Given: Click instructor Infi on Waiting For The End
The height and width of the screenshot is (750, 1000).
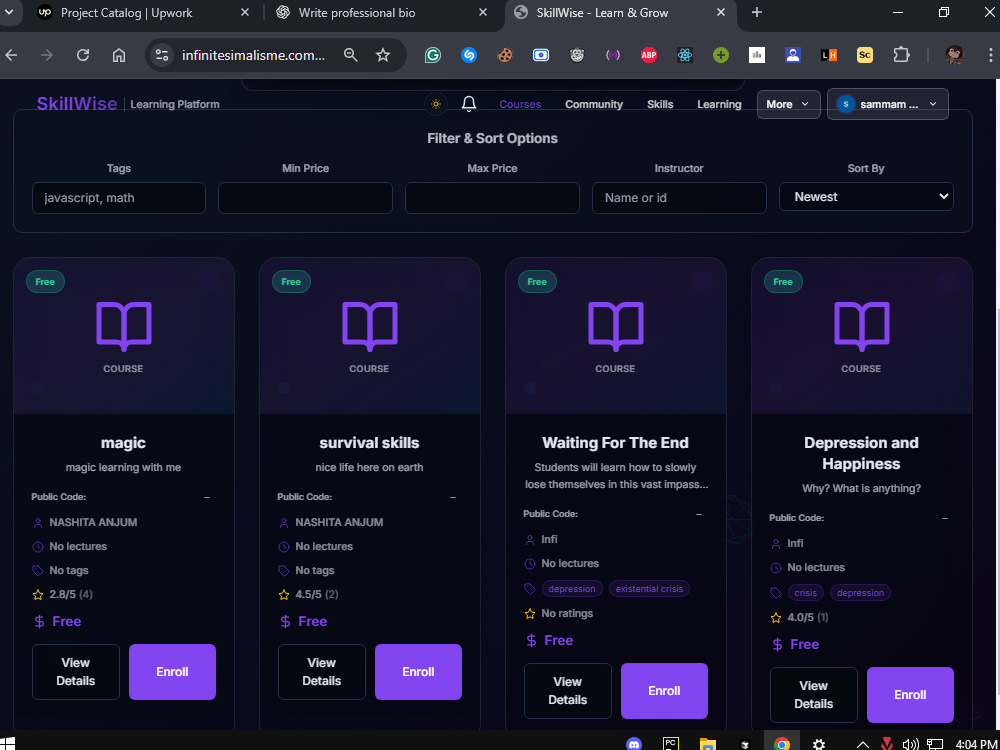Looking at the screenshot, I should click(x=549, y=540).
